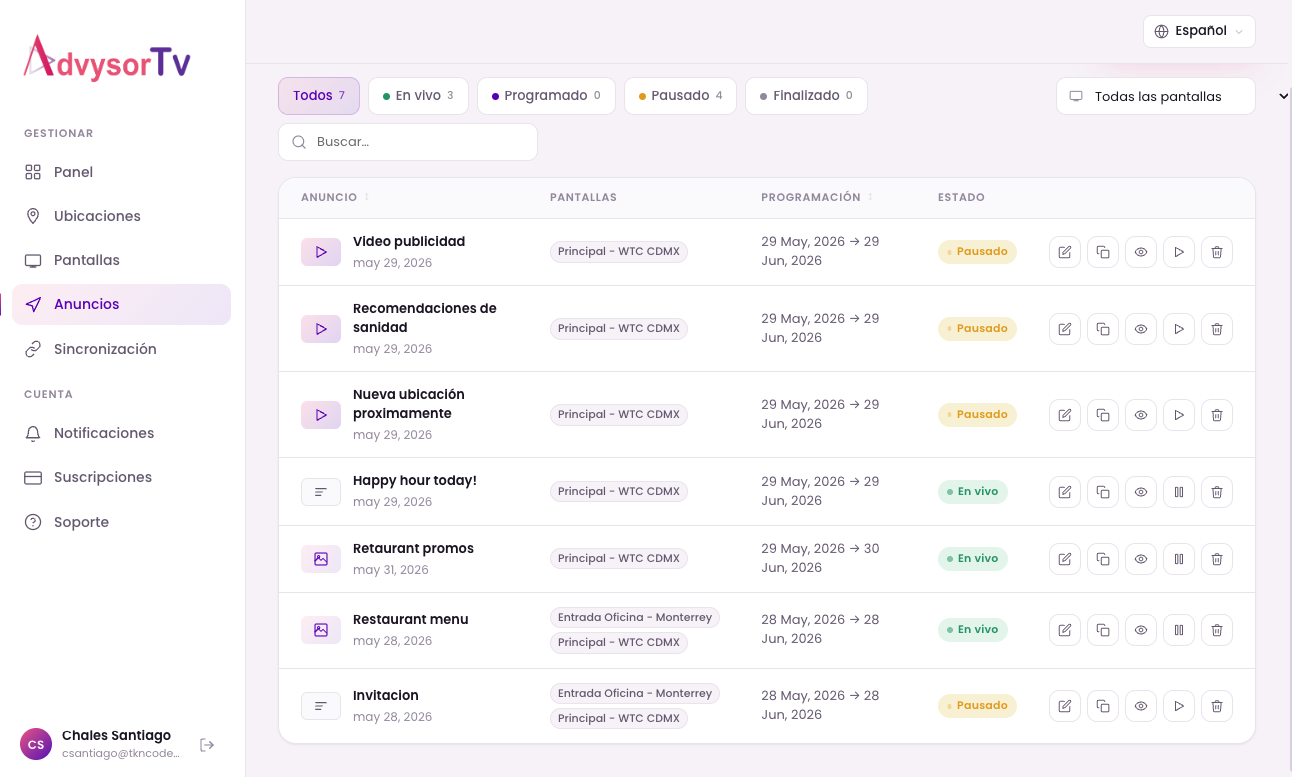Preview Video publicidad with eye icon
Screen dimensions: 1292x777
click(x=1141, y=252)
